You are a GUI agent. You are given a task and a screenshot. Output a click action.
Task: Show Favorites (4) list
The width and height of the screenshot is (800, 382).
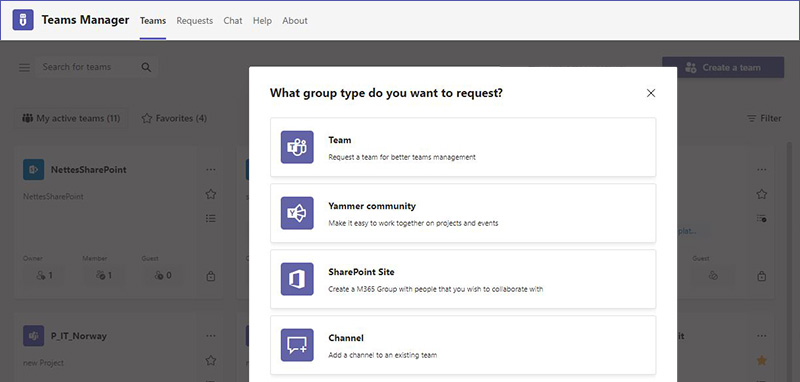coord(174,118)
